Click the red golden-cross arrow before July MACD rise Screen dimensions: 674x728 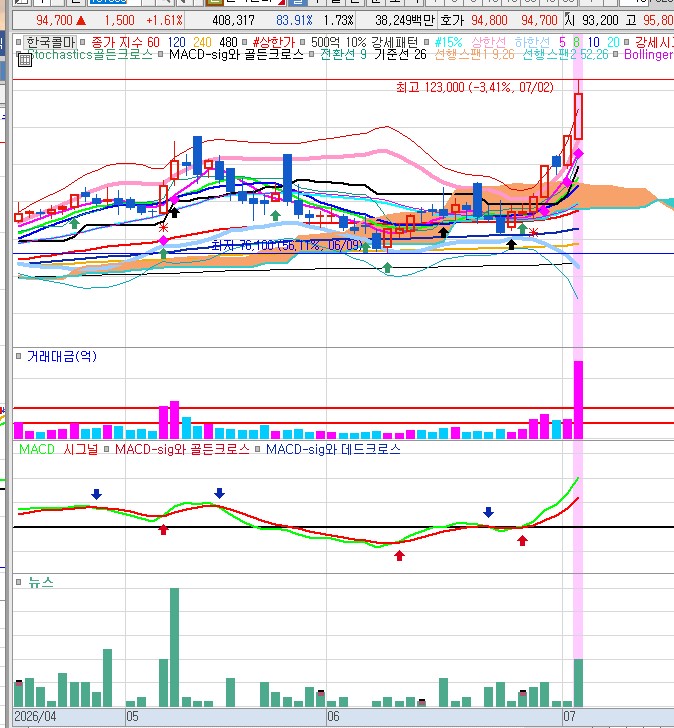click(x=522, y=540)
